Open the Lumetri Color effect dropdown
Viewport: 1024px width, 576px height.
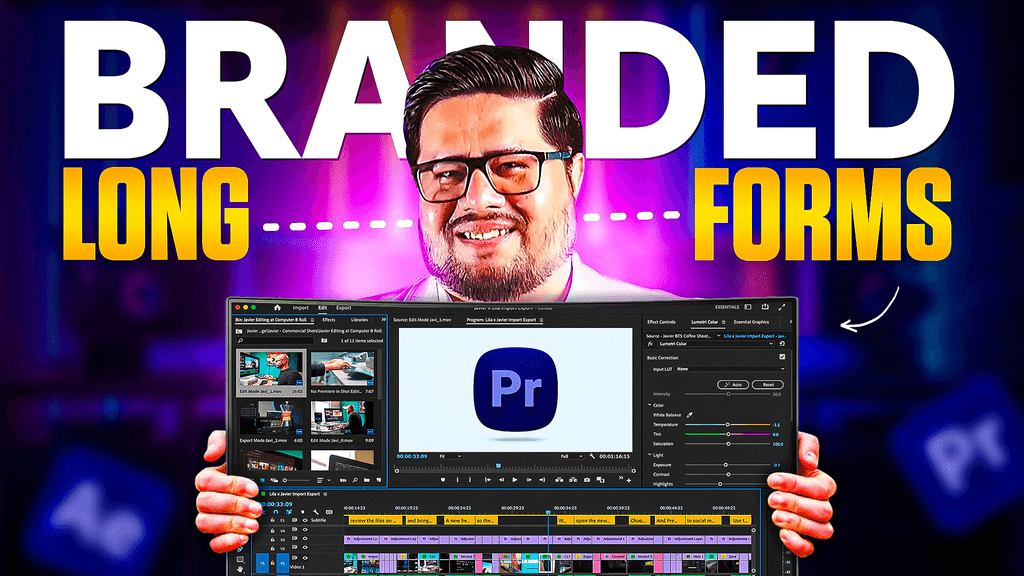716,344
